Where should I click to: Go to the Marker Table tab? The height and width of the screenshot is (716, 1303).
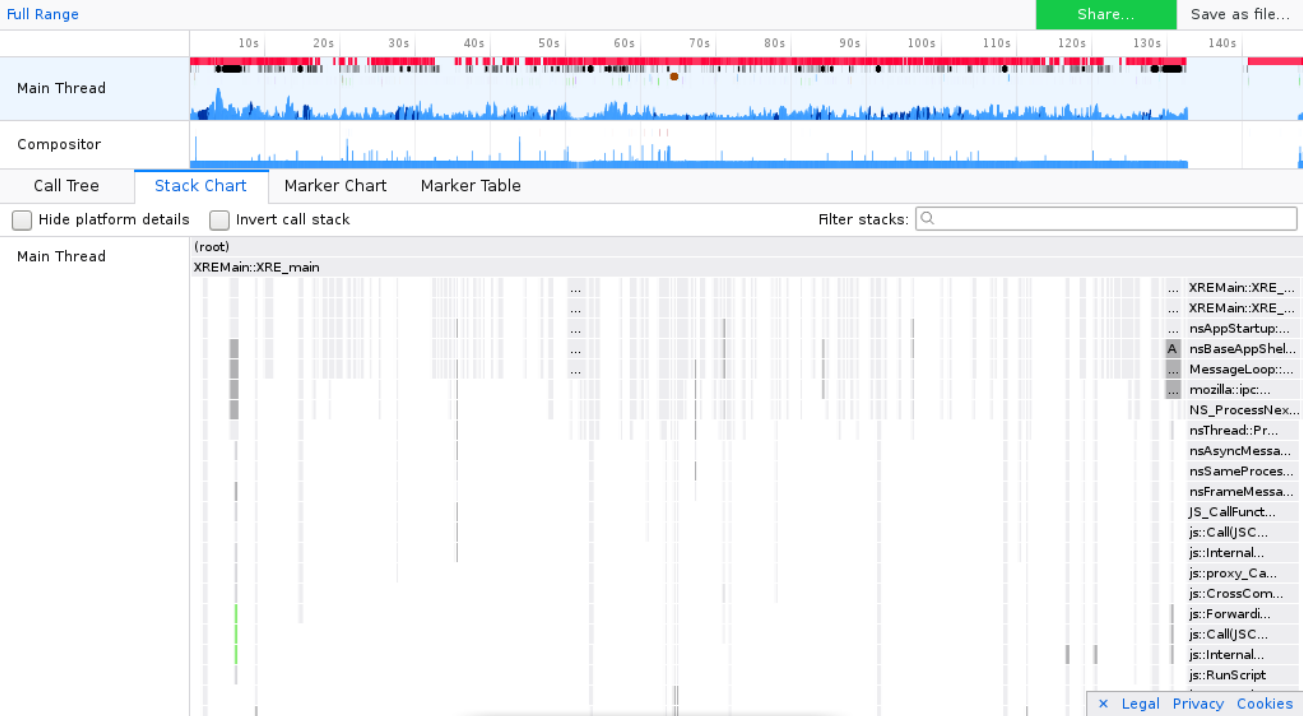[x=470, y=186]
